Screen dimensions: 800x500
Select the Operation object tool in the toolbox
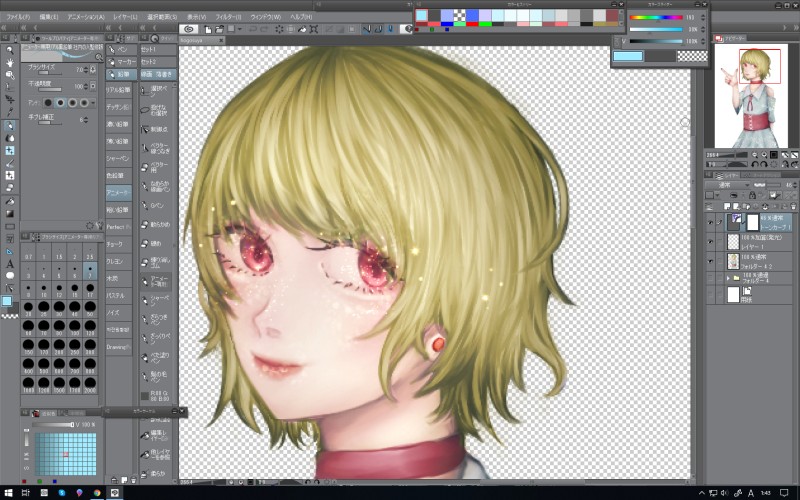pos(9,74)
